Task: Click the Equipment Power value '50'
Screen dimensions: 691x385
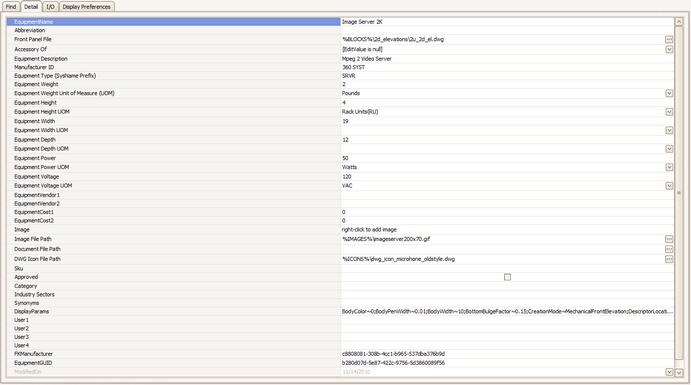Action: (345, 158)
